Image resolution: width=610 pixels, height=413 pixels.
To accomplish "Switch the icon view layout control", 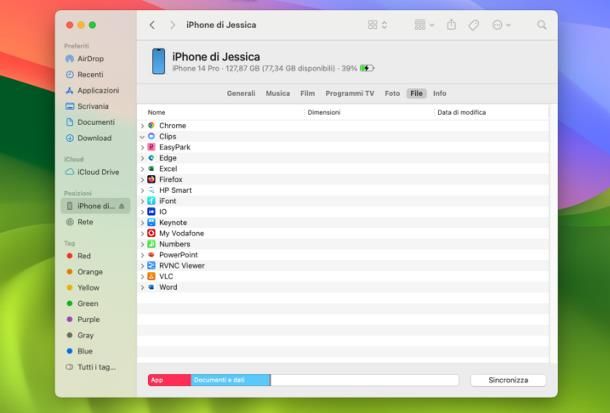I will point(377,25).
